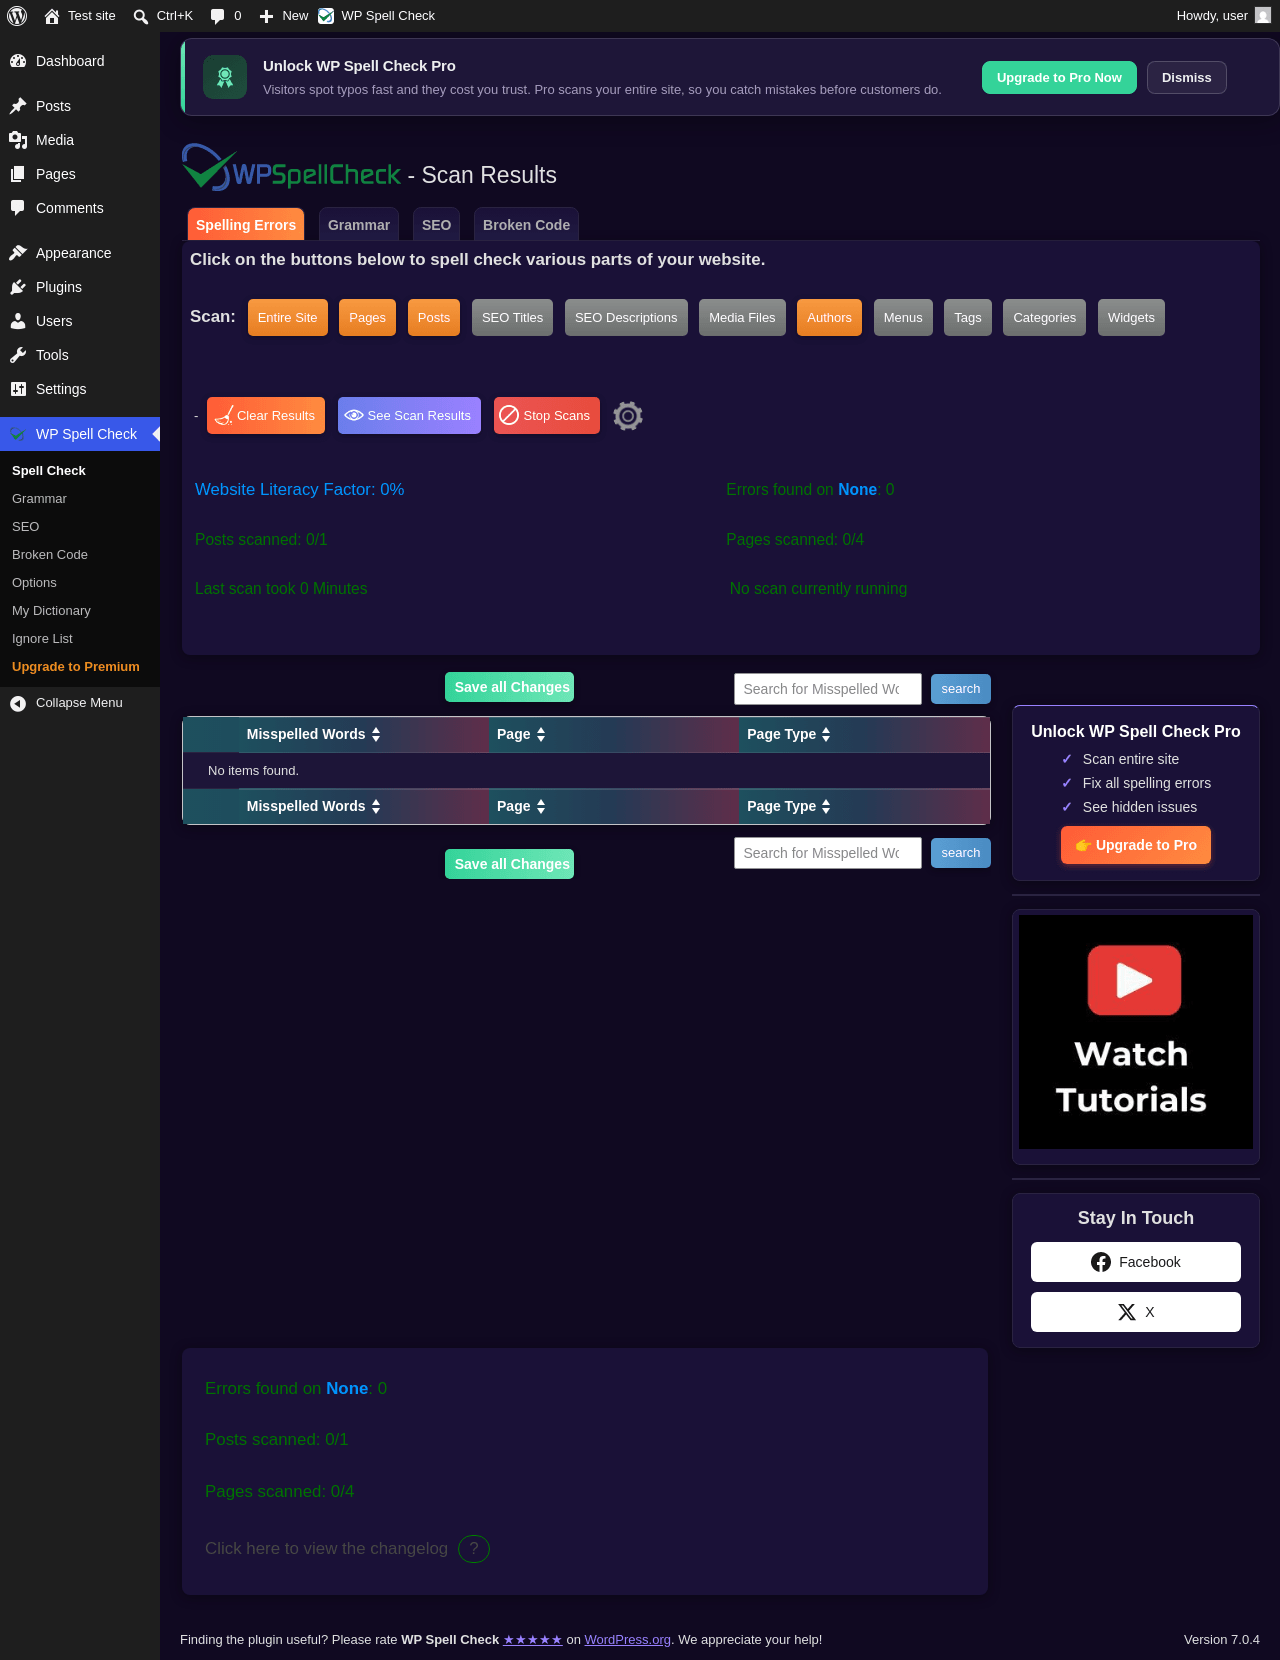Image resolution: width=1280 pixels, height=1660 pixels.
Task: Sort top table by Misspelled Words
Action: coord(314,734)
